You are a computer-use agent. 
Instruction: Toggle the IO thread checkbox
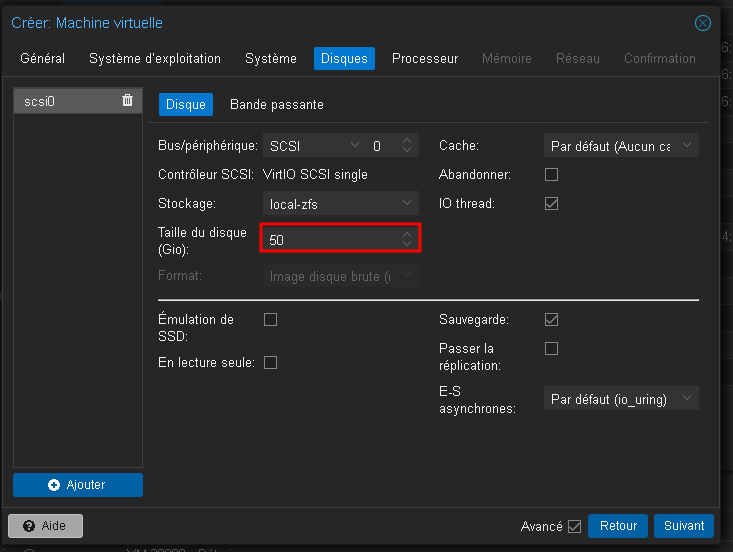pos(551,204)
